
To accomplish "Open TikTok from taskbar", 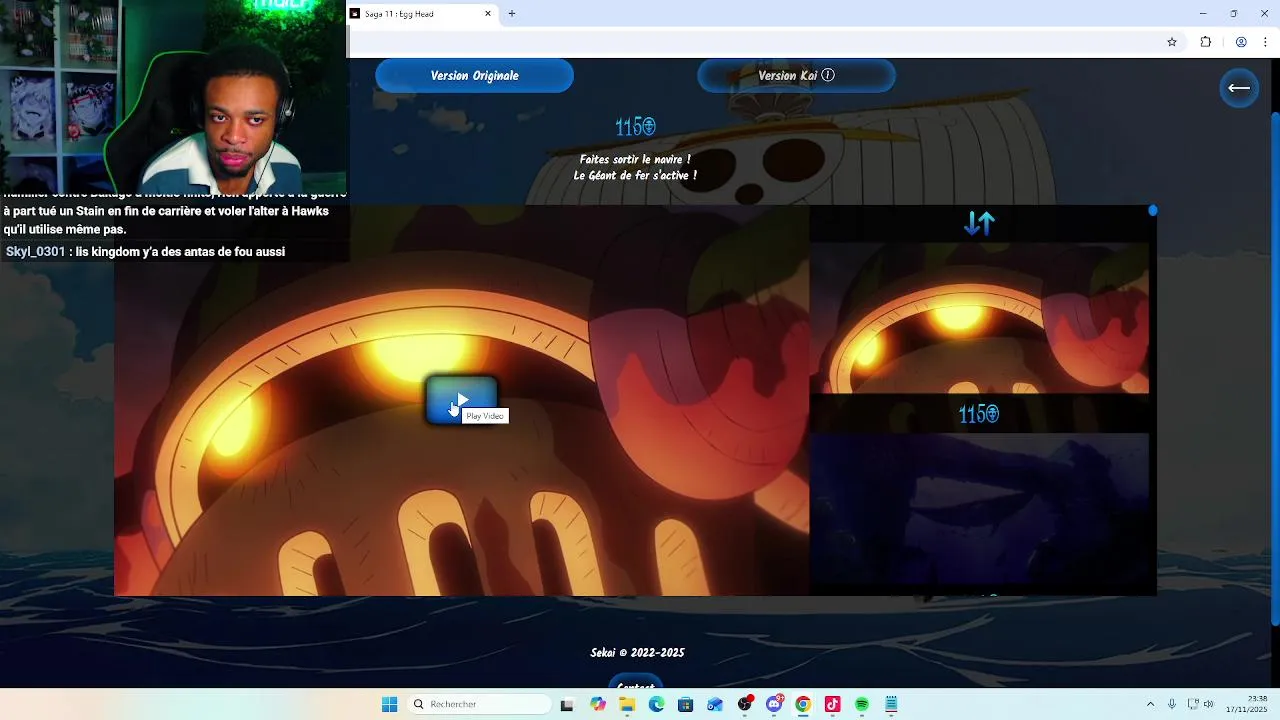I will pos(832,704).
